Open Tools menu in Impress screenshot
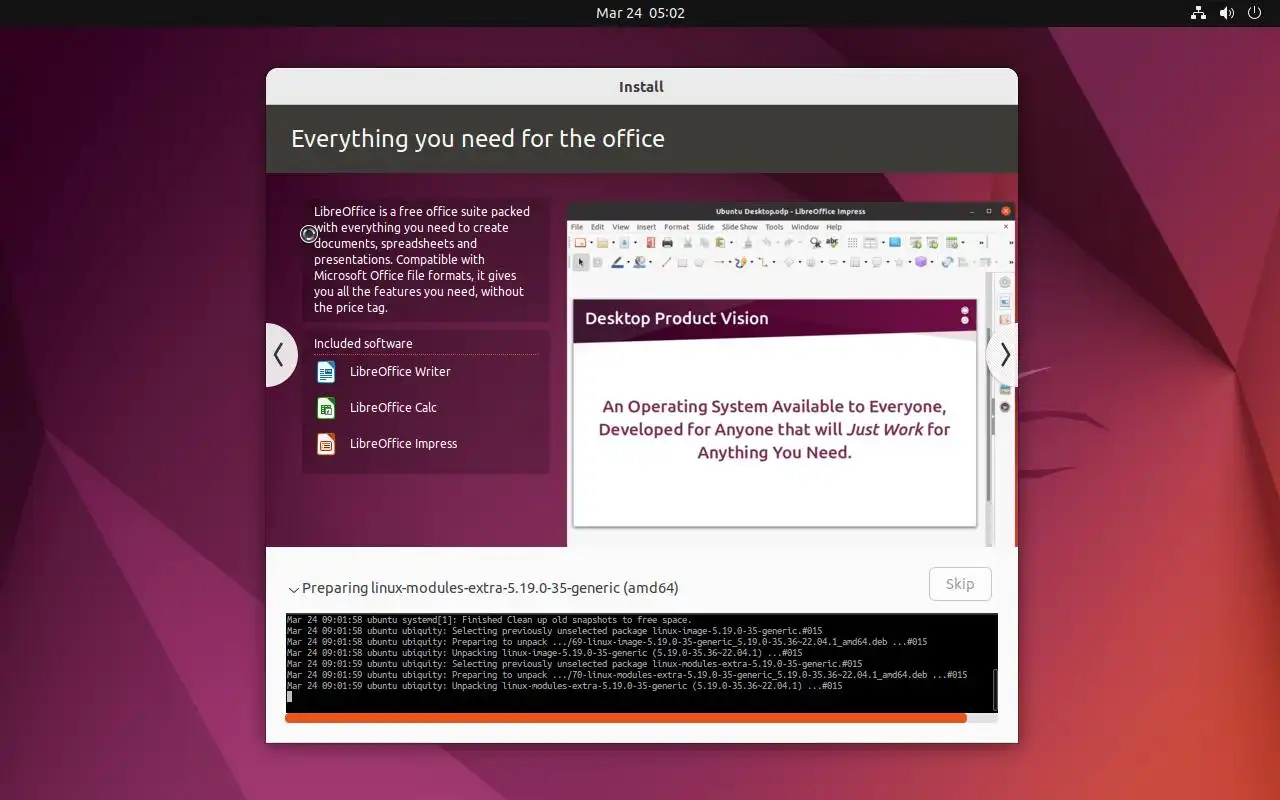Screen dimensions: 1280x800 774,227
